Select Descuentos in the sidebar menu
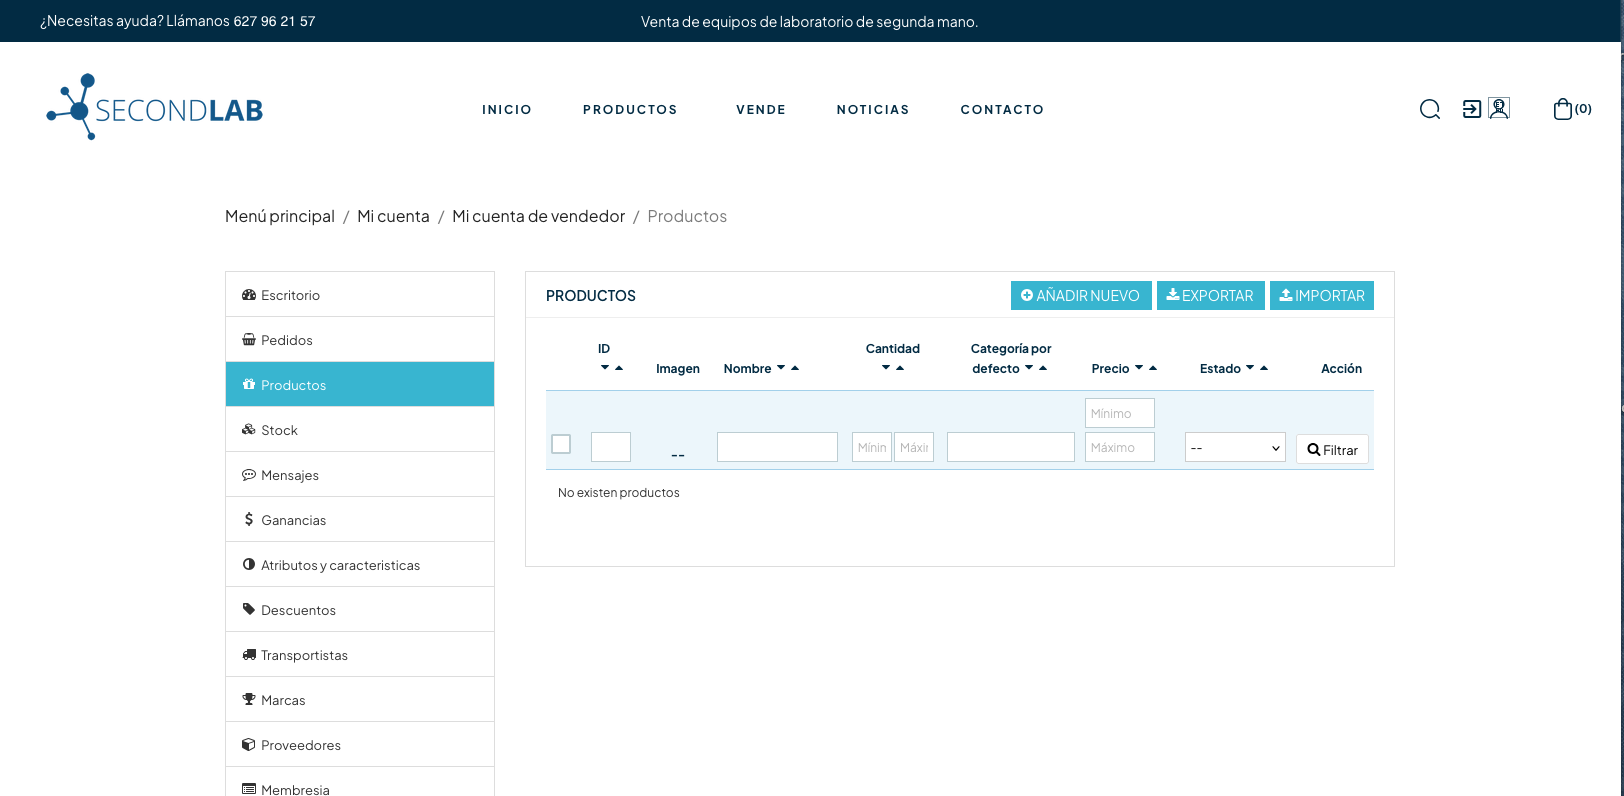1624x796 pixels. coord(298,610)
